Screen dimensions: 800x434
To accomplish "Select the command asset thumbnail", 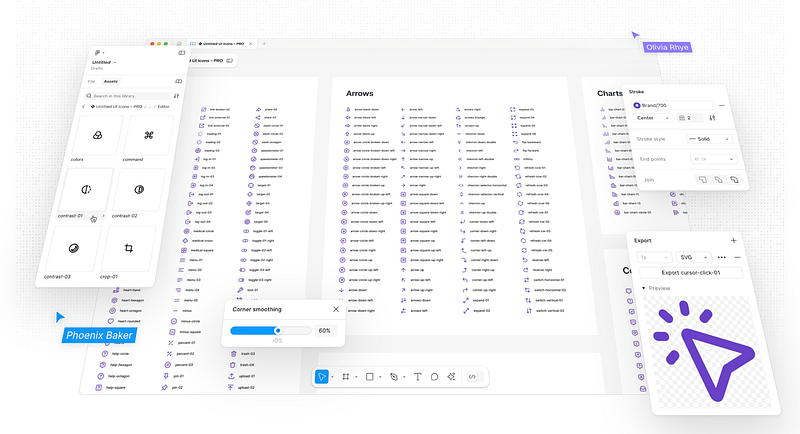I will pyautogui.click(x=148, y=135).
